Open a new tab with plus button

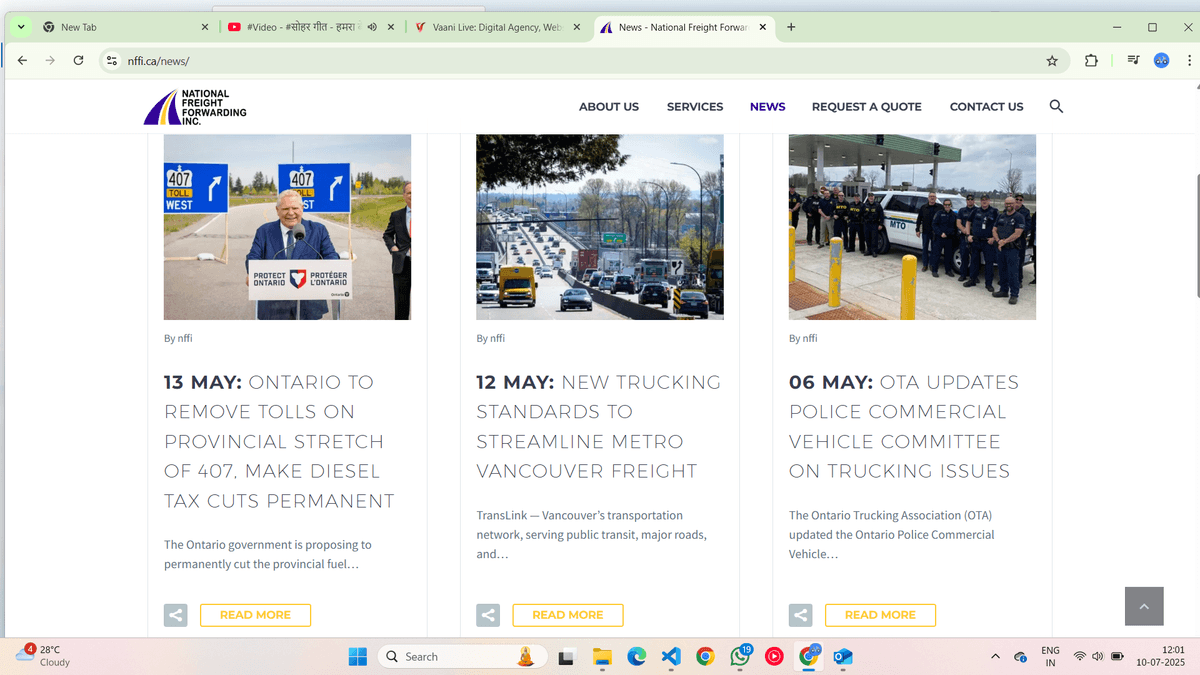[791, 27]
